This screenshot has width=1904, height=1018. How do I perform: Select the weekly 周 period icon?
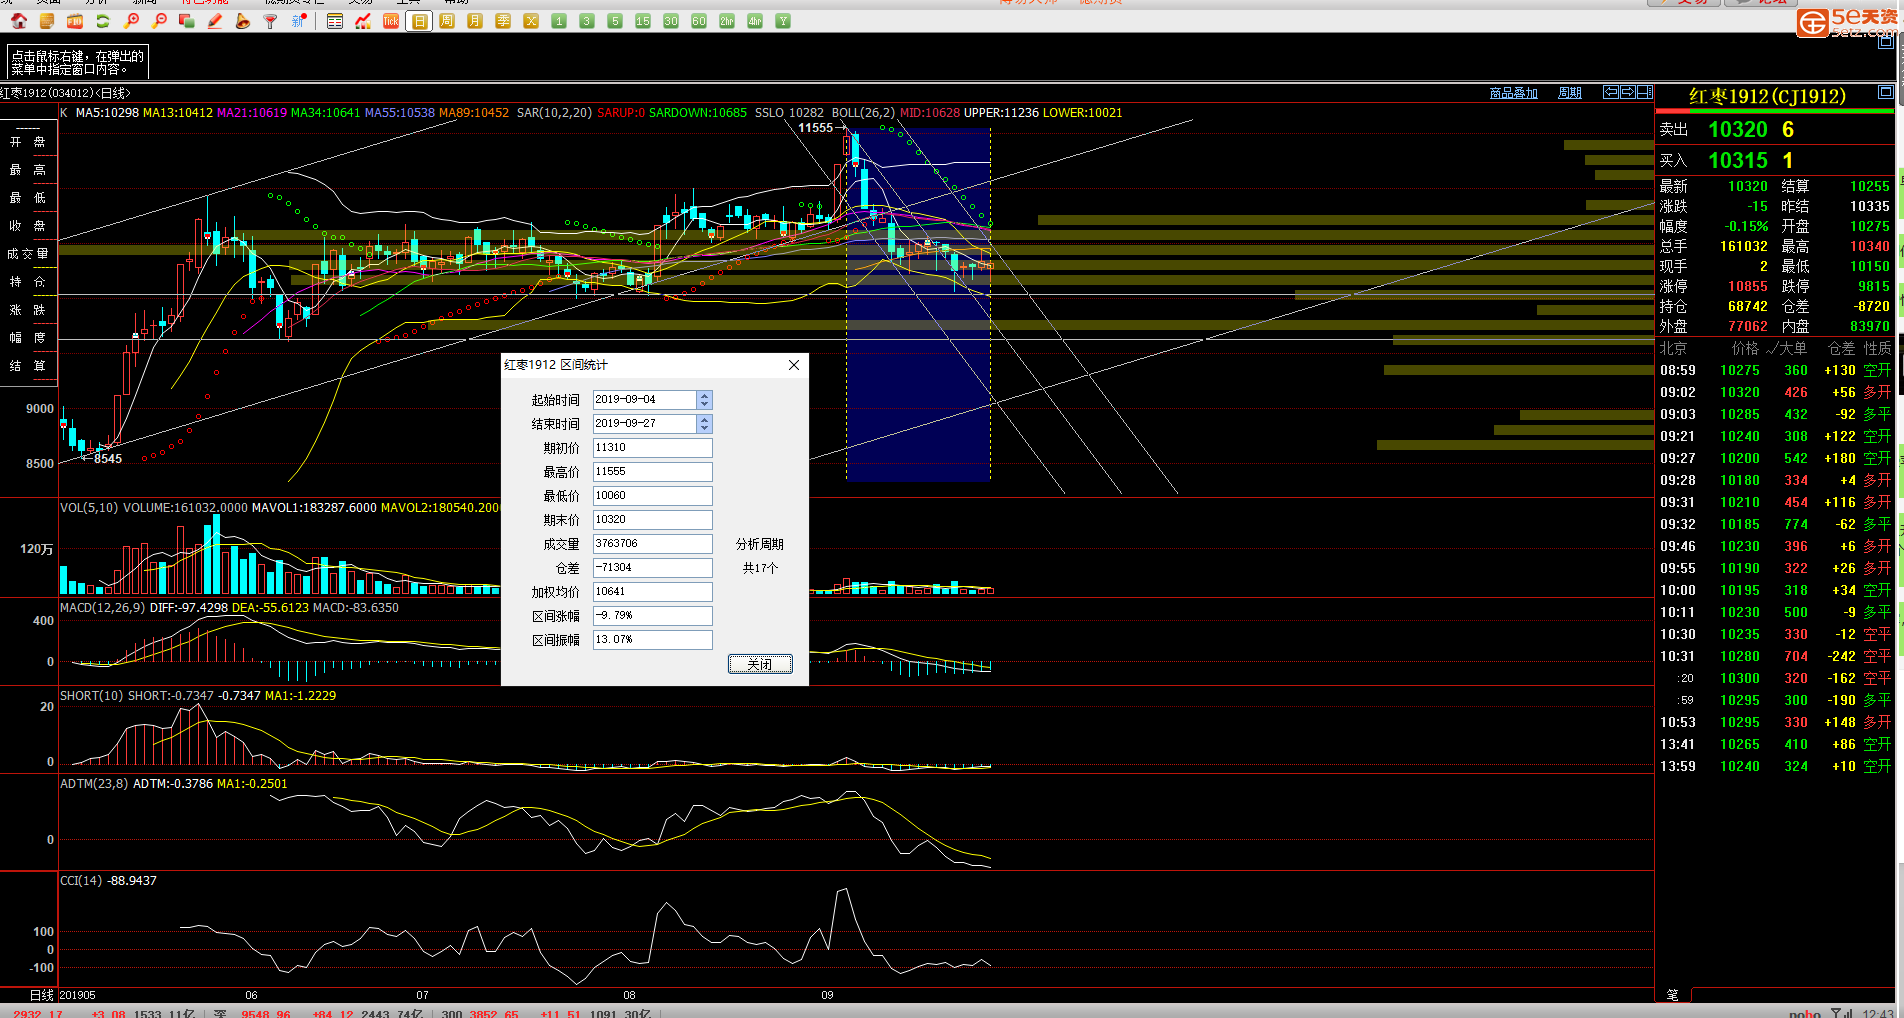[x=447, y=21]
